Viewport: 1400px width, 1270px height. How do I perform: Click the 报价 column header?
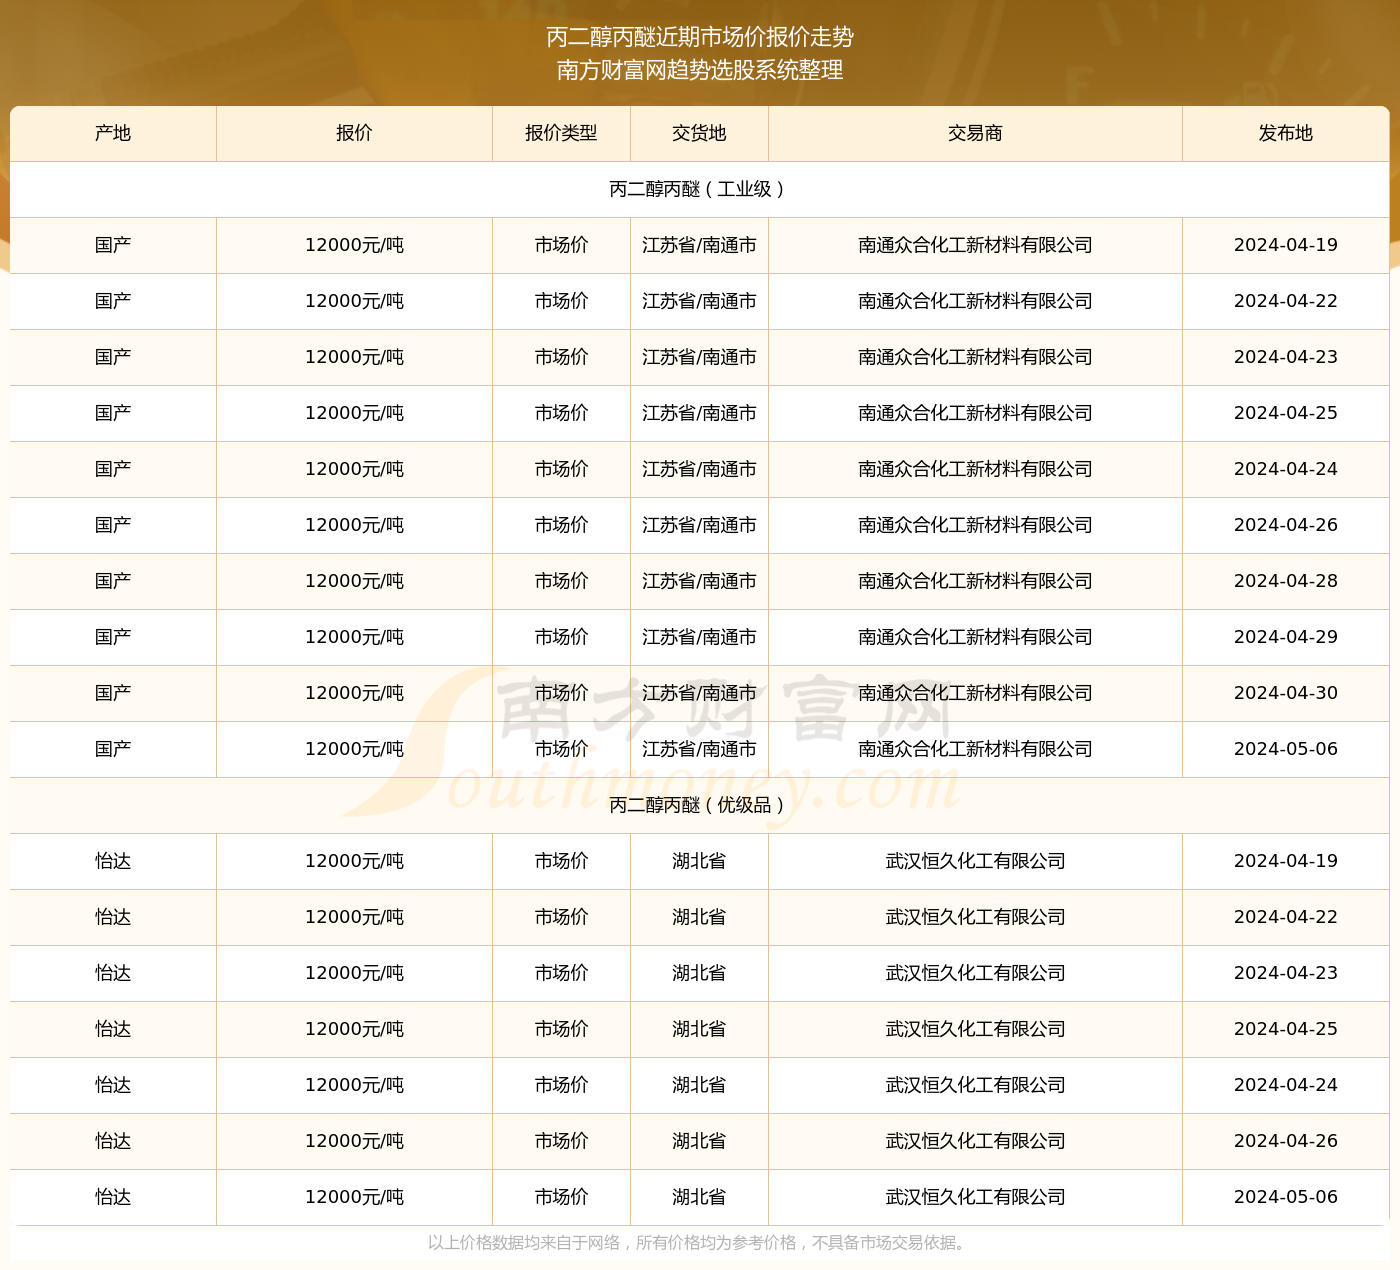pos(354,133)
